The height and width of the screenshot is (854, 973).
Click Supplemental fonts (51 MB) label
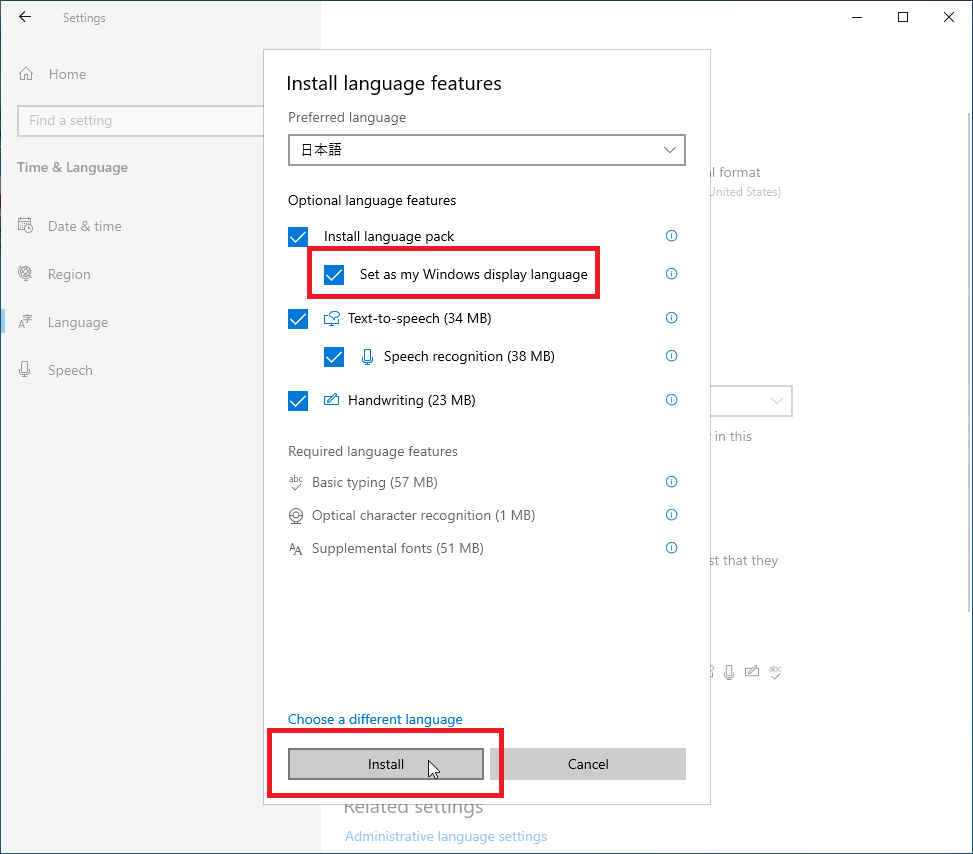(x=397, y=548)
